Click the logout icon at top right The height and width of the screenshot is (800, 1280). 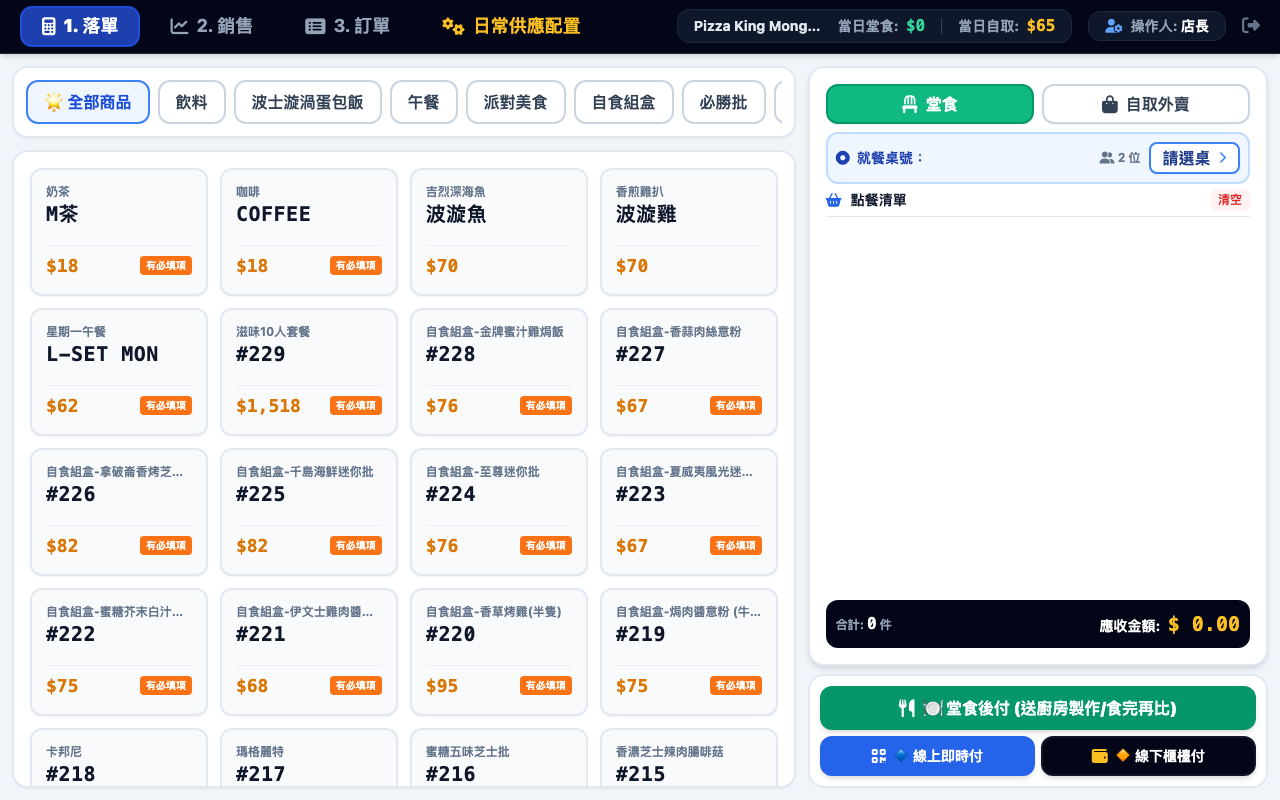pyautogui.click(x=1250, y=26)
